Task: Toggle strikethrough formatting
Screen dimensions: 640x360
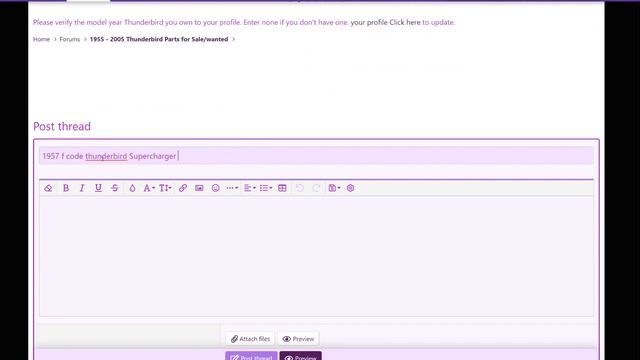Action: (x=115, y=188)
